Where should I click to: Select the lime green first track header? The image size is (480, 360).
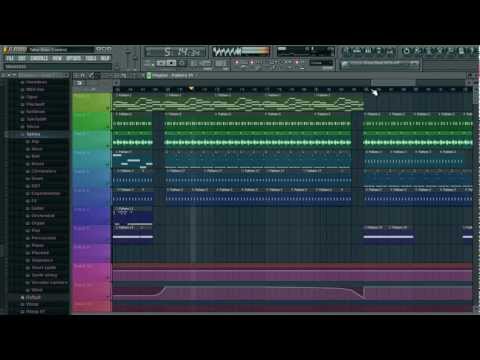tap(92, 102)
